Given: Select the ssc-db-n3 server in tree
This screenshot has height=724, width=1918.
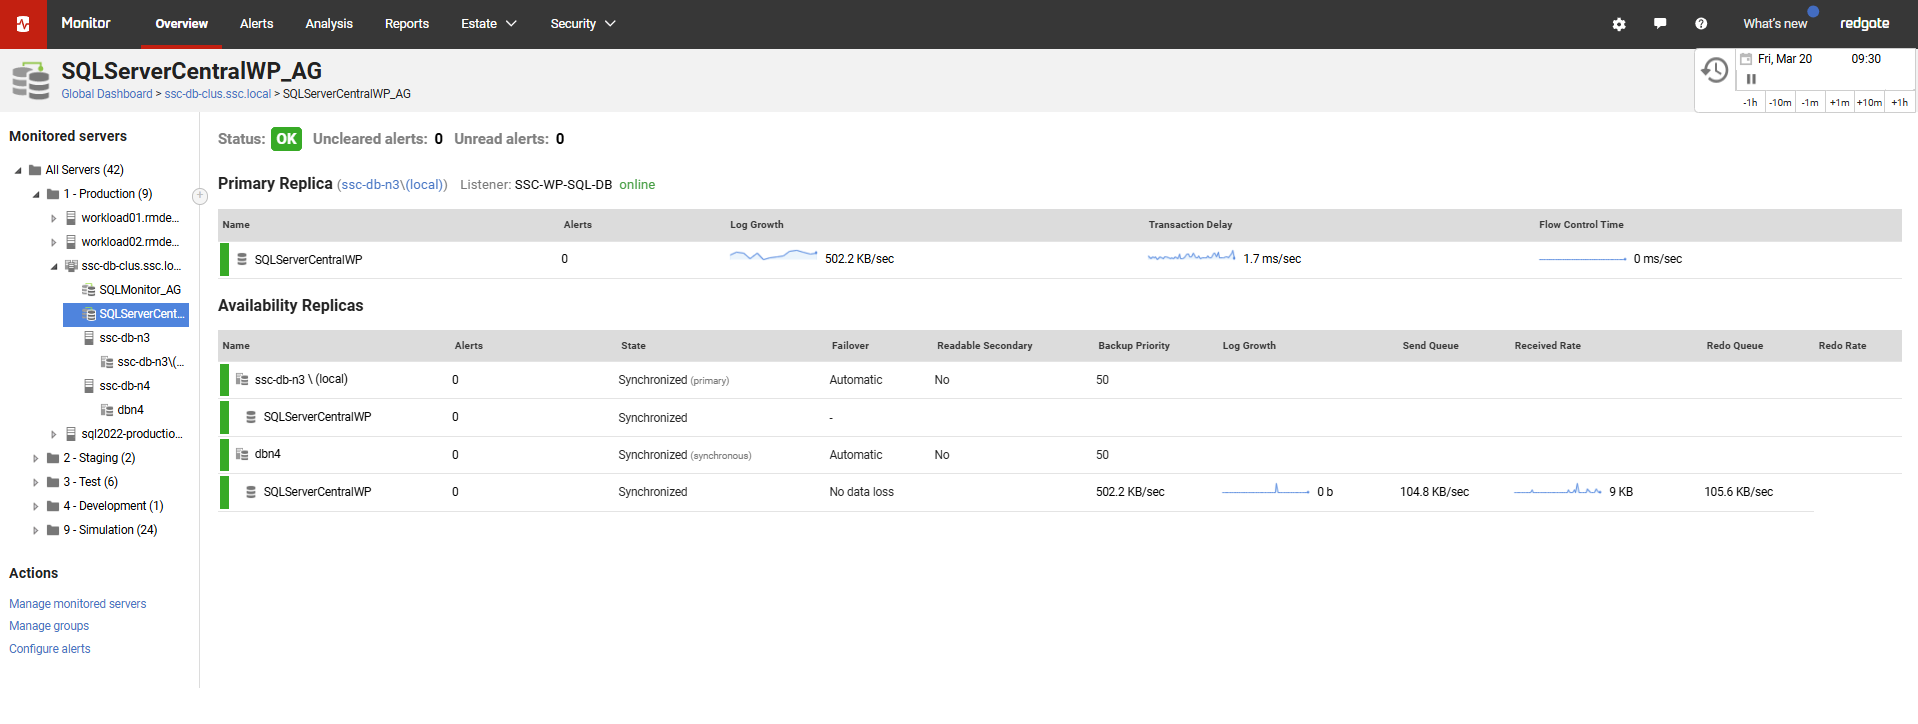Looking at the screenshot, I should coord(124,338).
